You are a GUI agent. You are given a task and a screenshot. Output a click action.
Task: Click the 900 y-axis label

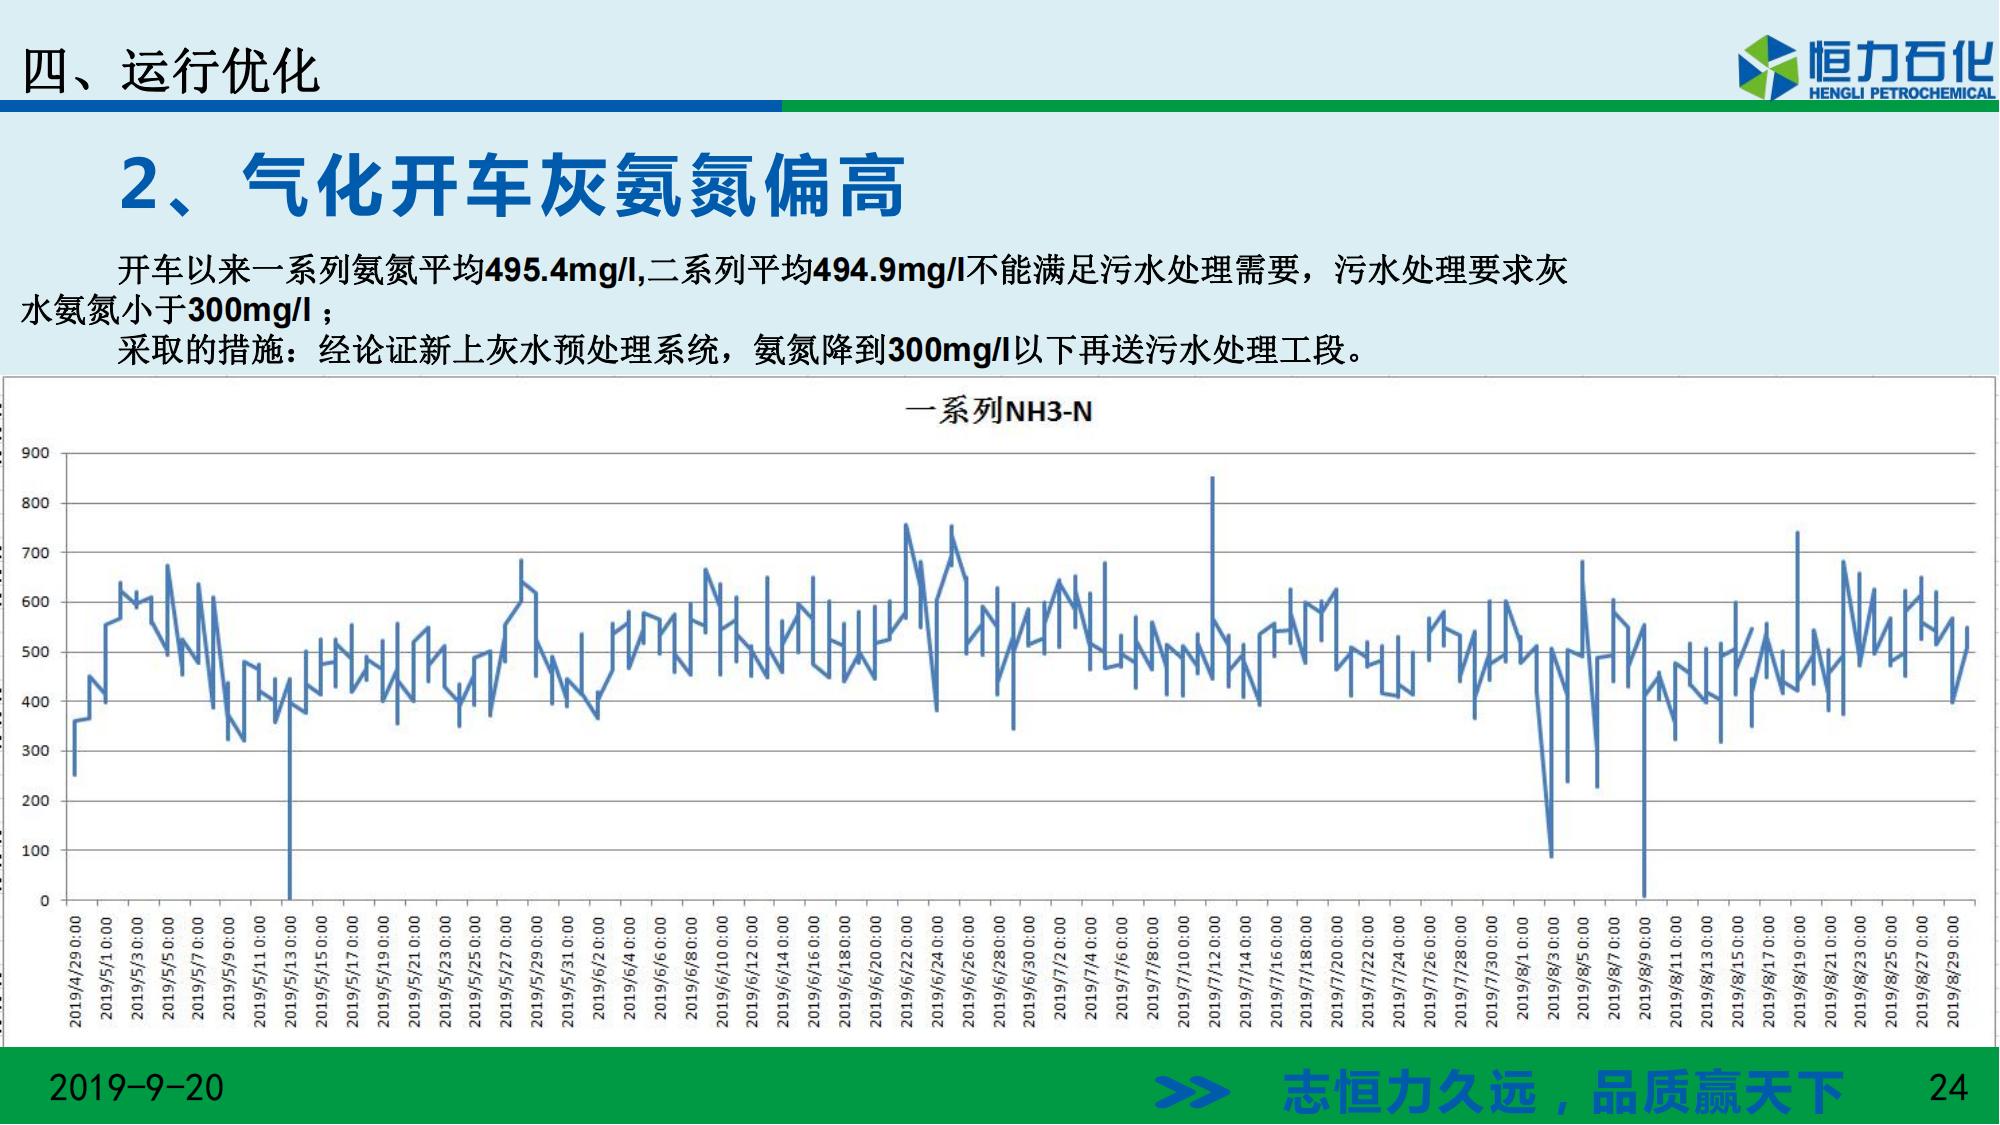(x=35, y=453)
